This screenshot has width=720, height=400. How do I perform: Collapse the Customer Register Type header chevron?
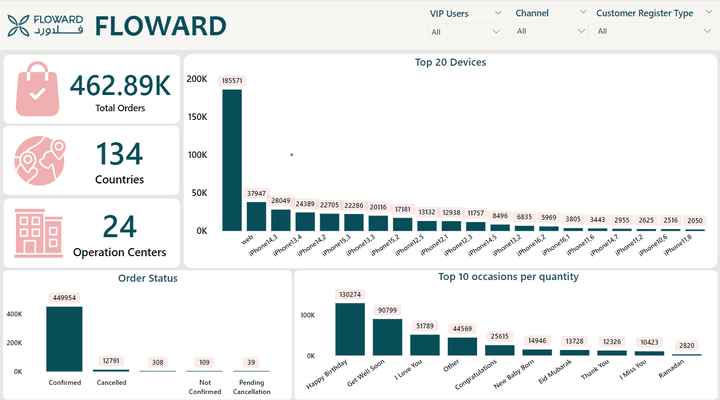click(x=708, y=12)
